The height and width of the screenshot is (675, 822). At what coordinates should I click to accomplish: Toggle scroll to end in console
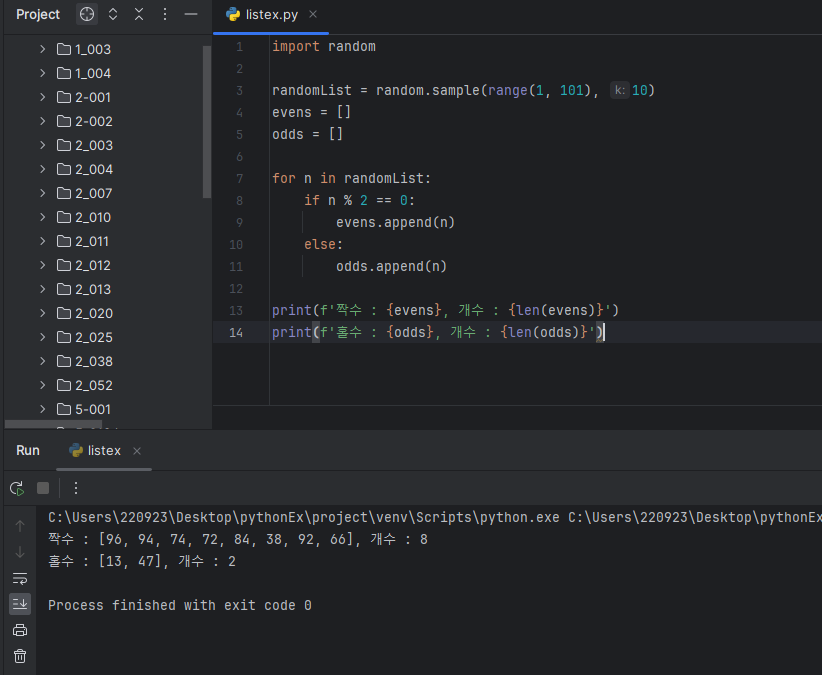click(20, 604)
